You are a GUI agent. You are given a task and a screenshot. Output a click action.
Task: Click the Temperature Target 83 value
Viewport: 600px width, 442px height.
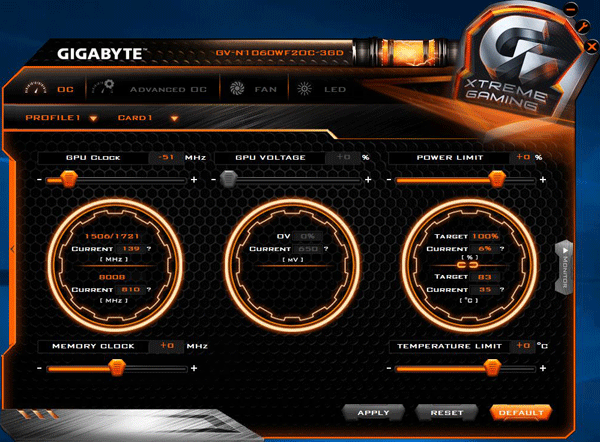click(484, 277)
